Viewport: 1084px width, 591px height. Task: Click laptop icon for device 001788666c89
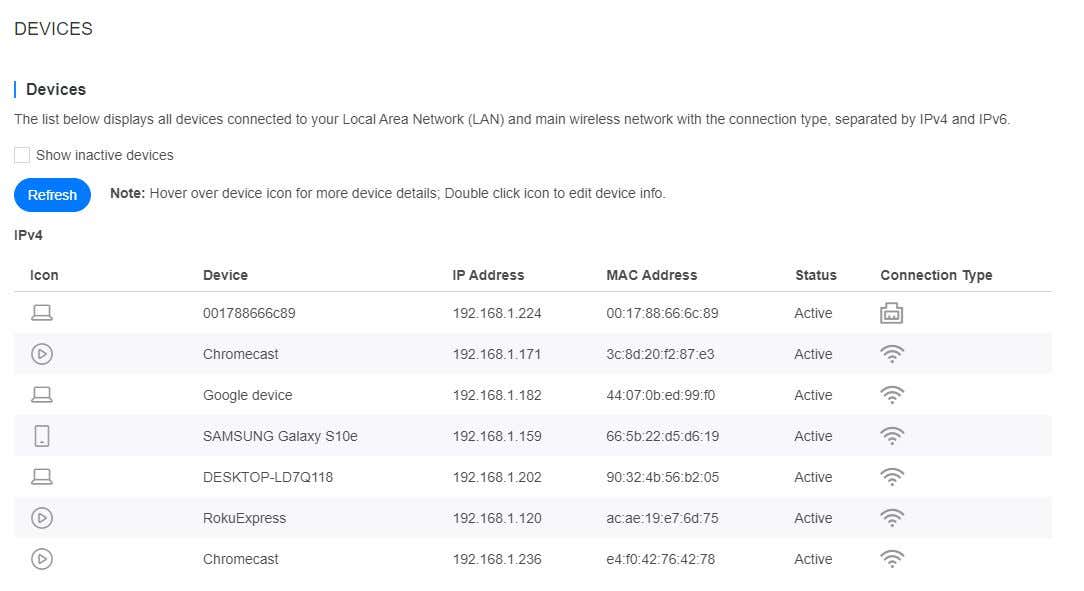(41, 313)
